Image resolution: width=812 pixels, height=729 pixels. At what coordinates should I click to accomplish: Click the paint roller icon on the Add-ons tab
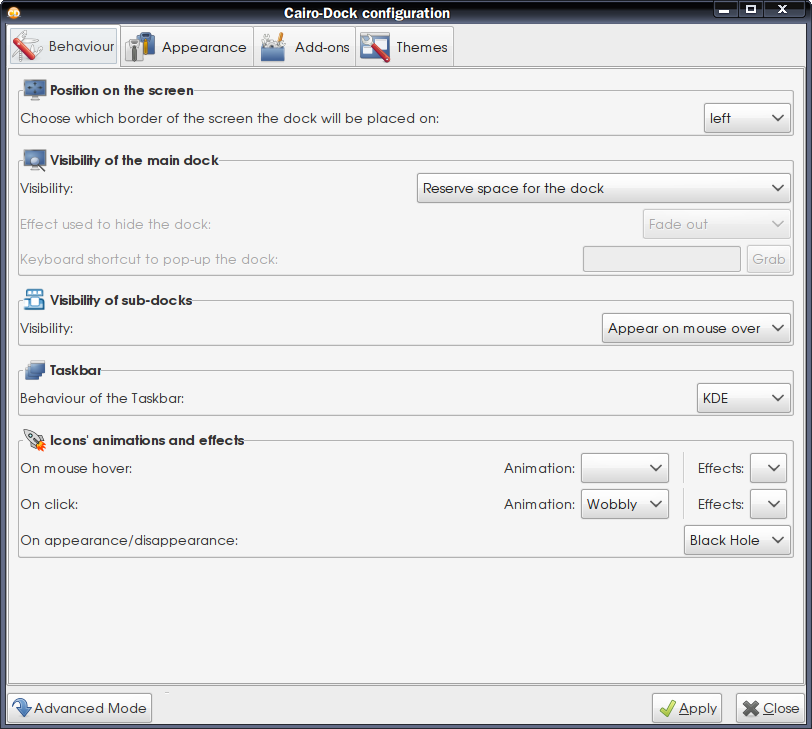pos(272,45)
